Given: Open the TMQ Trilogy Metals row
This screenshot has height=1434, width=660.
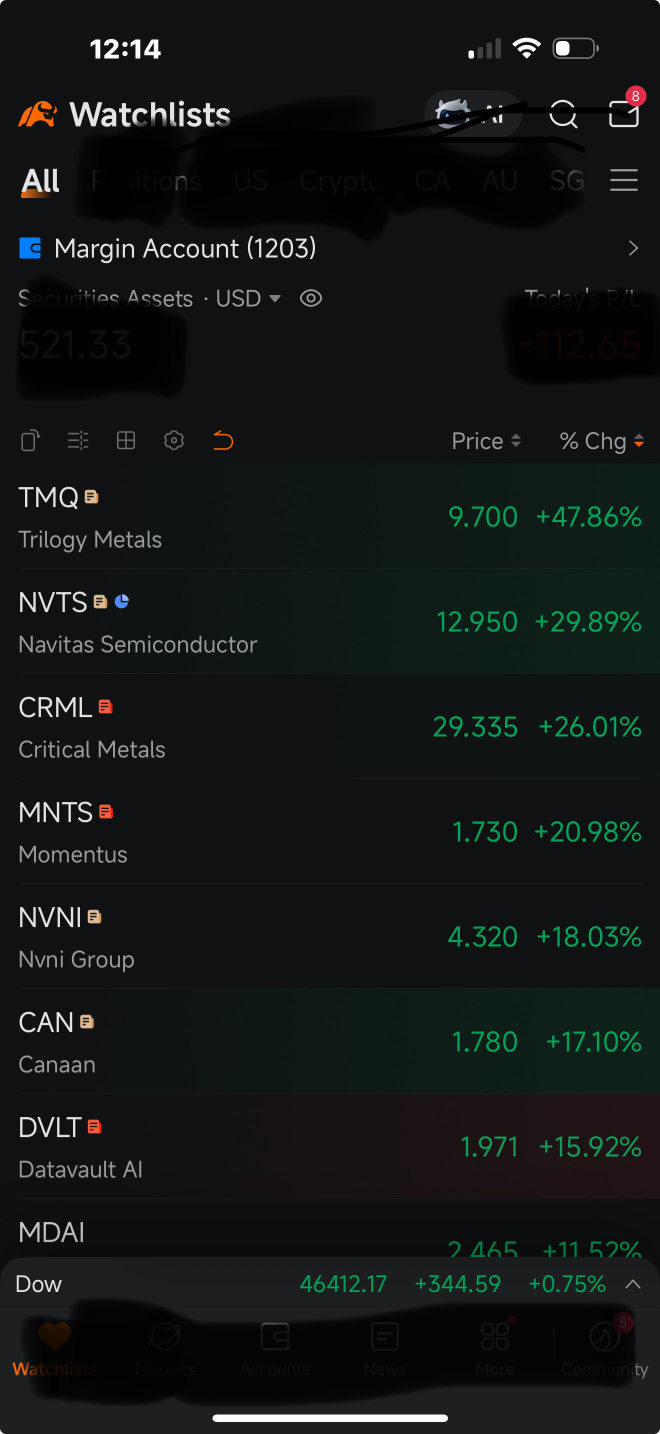Looking at the screenshot, I should (330, 517).
